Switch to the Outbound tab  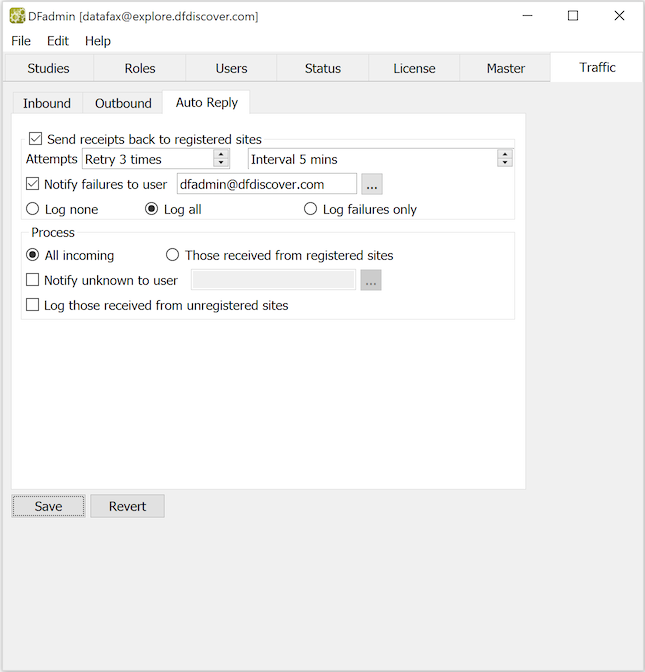tap(123, 103)
